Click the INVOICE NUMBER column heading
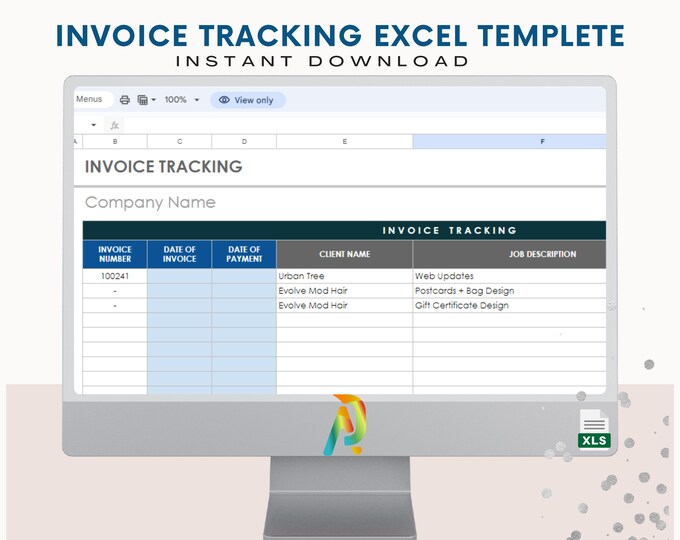 (115, 254)
